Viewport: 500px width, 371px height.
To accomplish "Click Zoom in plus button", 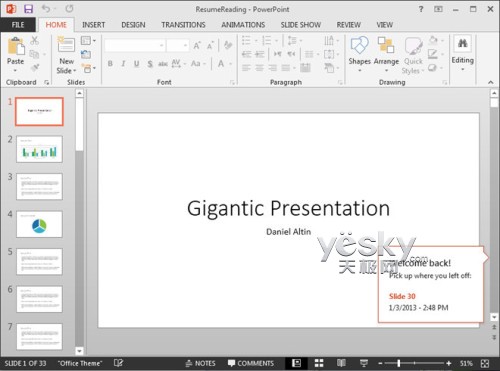I will [449, 363].
